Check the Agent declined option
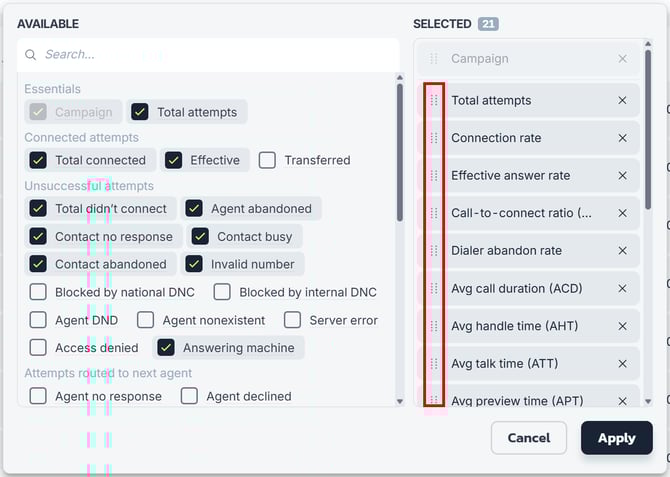 (189, 396)
